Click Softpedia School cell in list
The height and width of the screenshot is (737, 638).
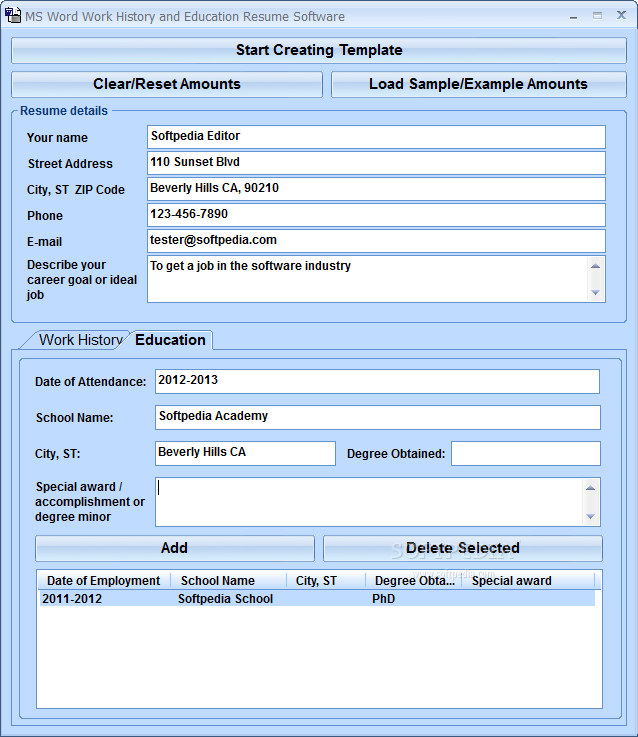(225, 599)
